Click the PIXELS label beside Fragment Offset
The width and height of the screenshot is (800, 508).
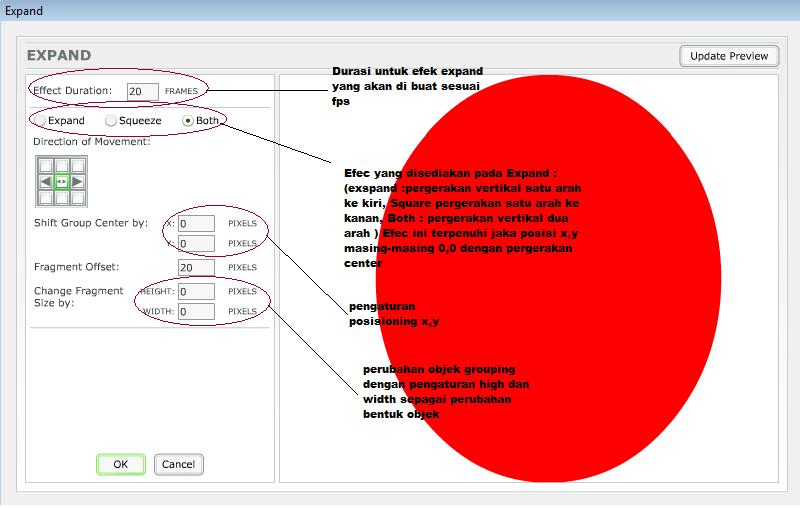click(242, 267)
